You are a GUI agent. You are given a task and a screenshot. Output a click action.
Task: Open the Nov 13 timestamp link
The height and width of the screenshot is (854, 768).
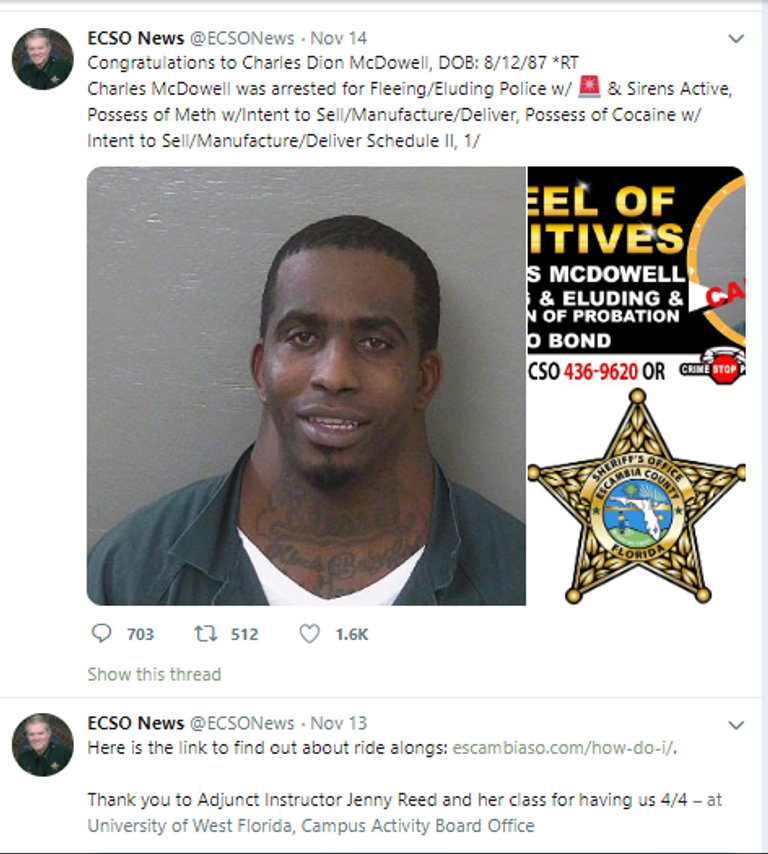[x=338, y=723]
